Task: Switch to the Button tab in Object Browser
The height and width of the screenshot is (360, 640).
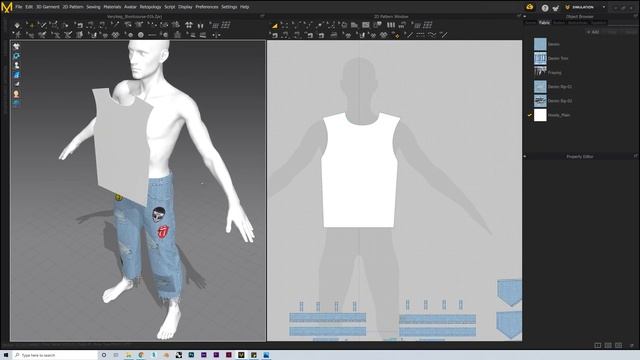Action: click(558, 22)
